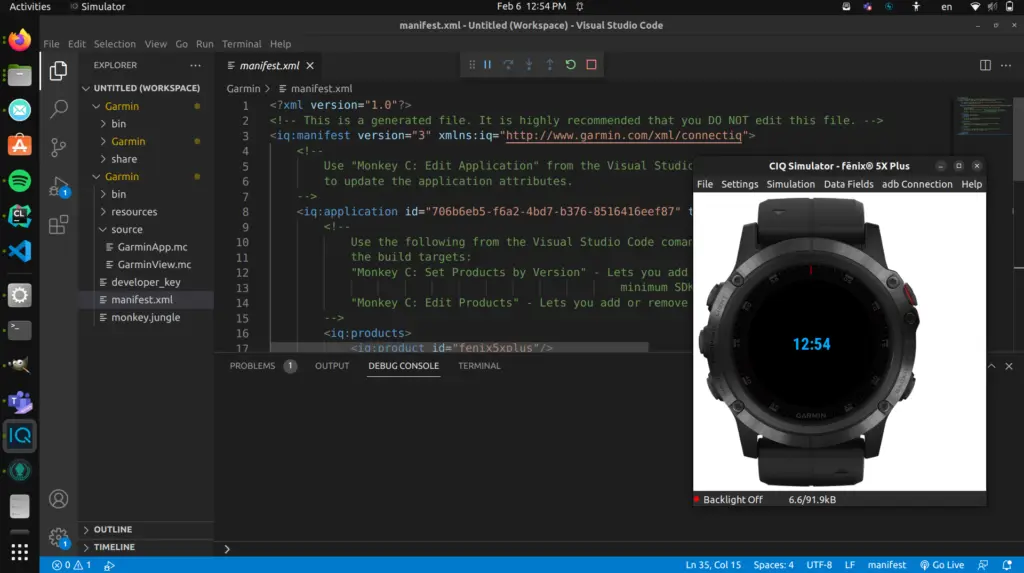This screenshot has width=1024, height=573.
Task: Open GarminView.mc file
Action: pos(154,265)
